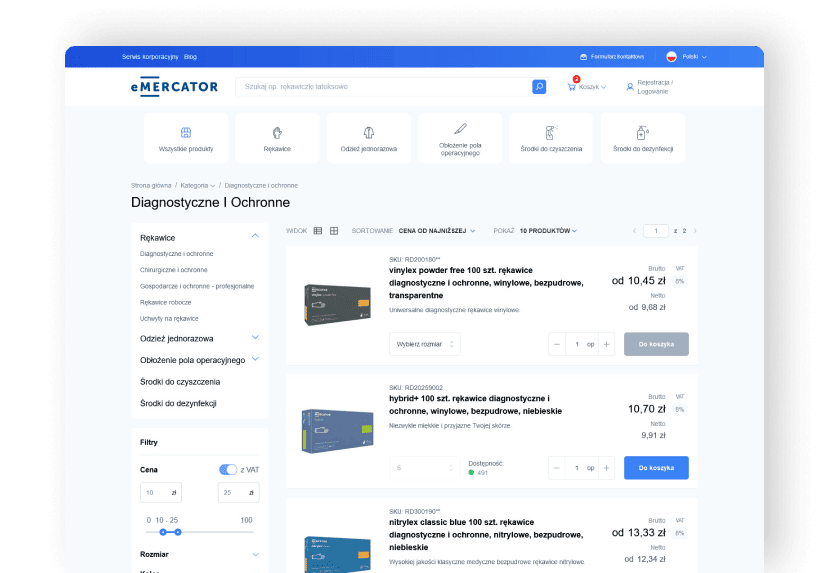This screenshot has width=830, height=573.
Task: Click the eMercator logo
Action: (174, 87)
